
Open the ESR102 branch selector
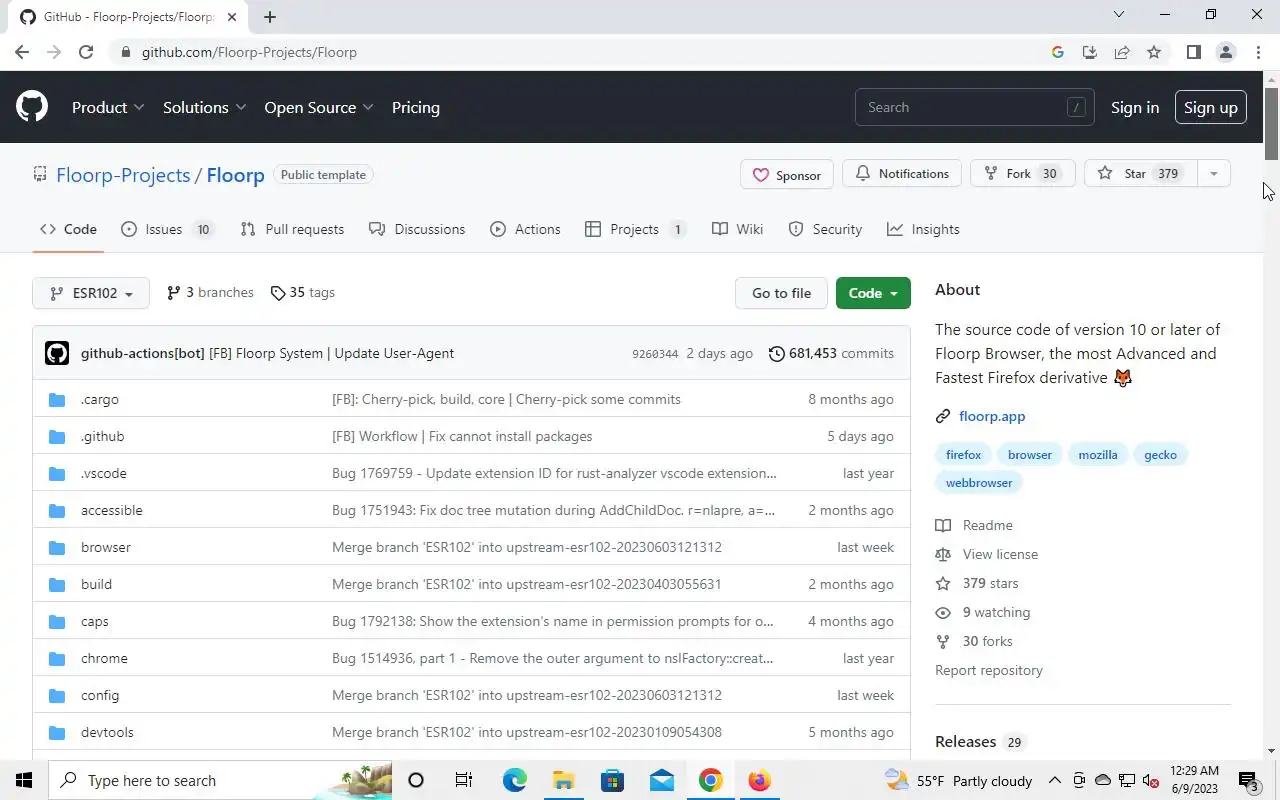[x=91, y=293]
